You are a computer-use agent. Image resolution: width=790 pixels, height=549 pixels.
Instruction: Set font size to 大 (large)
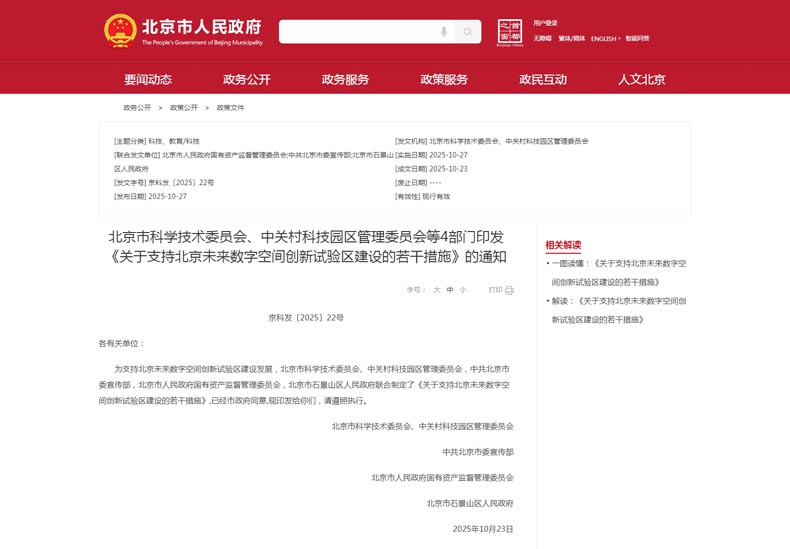[436, 290]
